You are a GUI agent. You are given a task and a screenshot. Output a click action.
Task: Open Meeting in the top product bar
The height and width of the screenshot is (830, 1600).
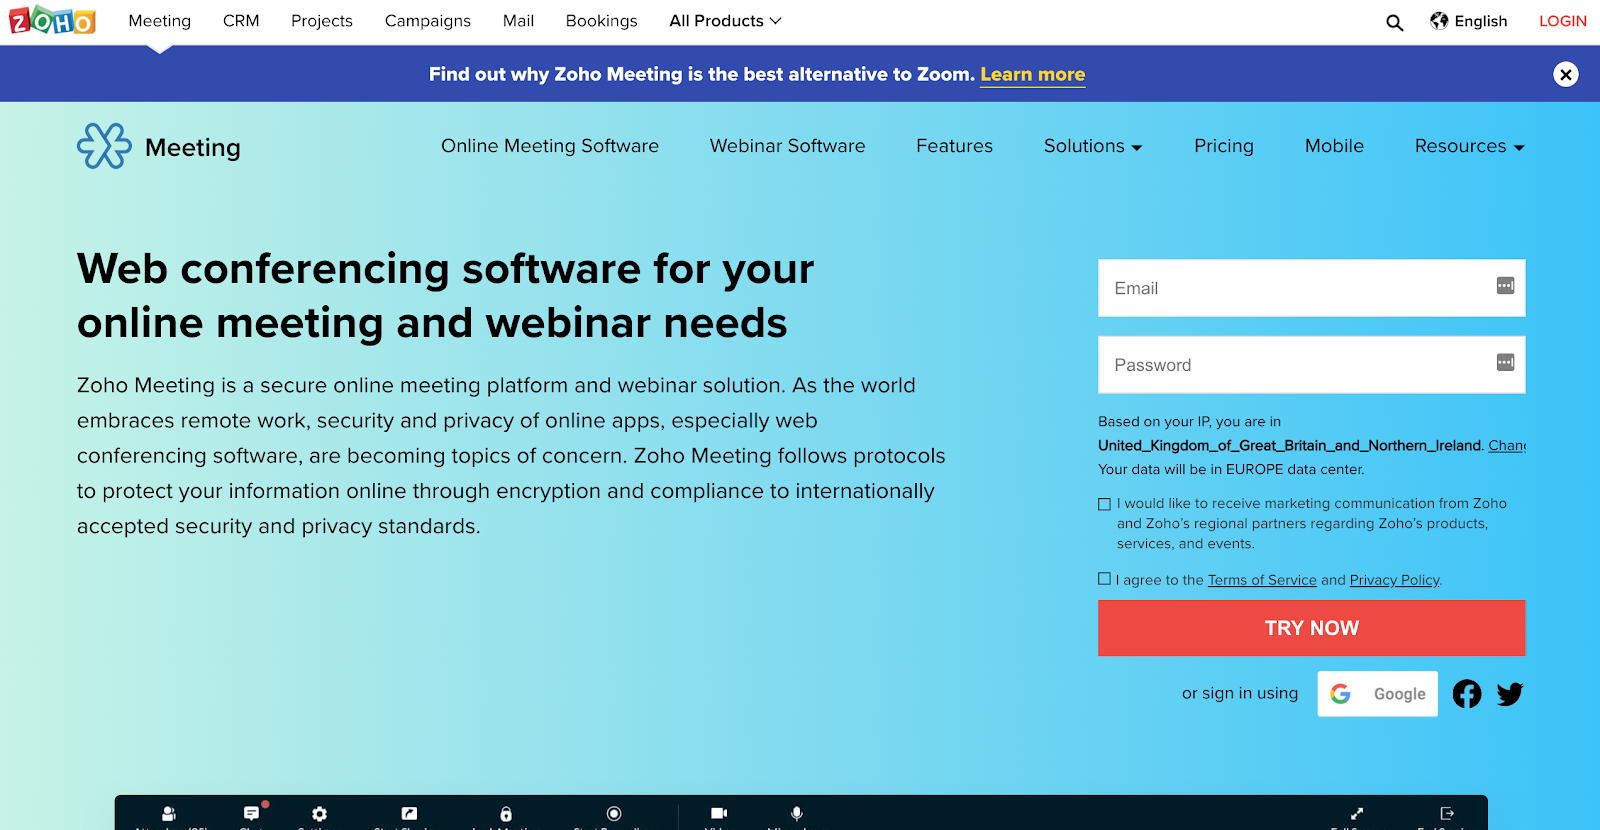tap(160, 21)
